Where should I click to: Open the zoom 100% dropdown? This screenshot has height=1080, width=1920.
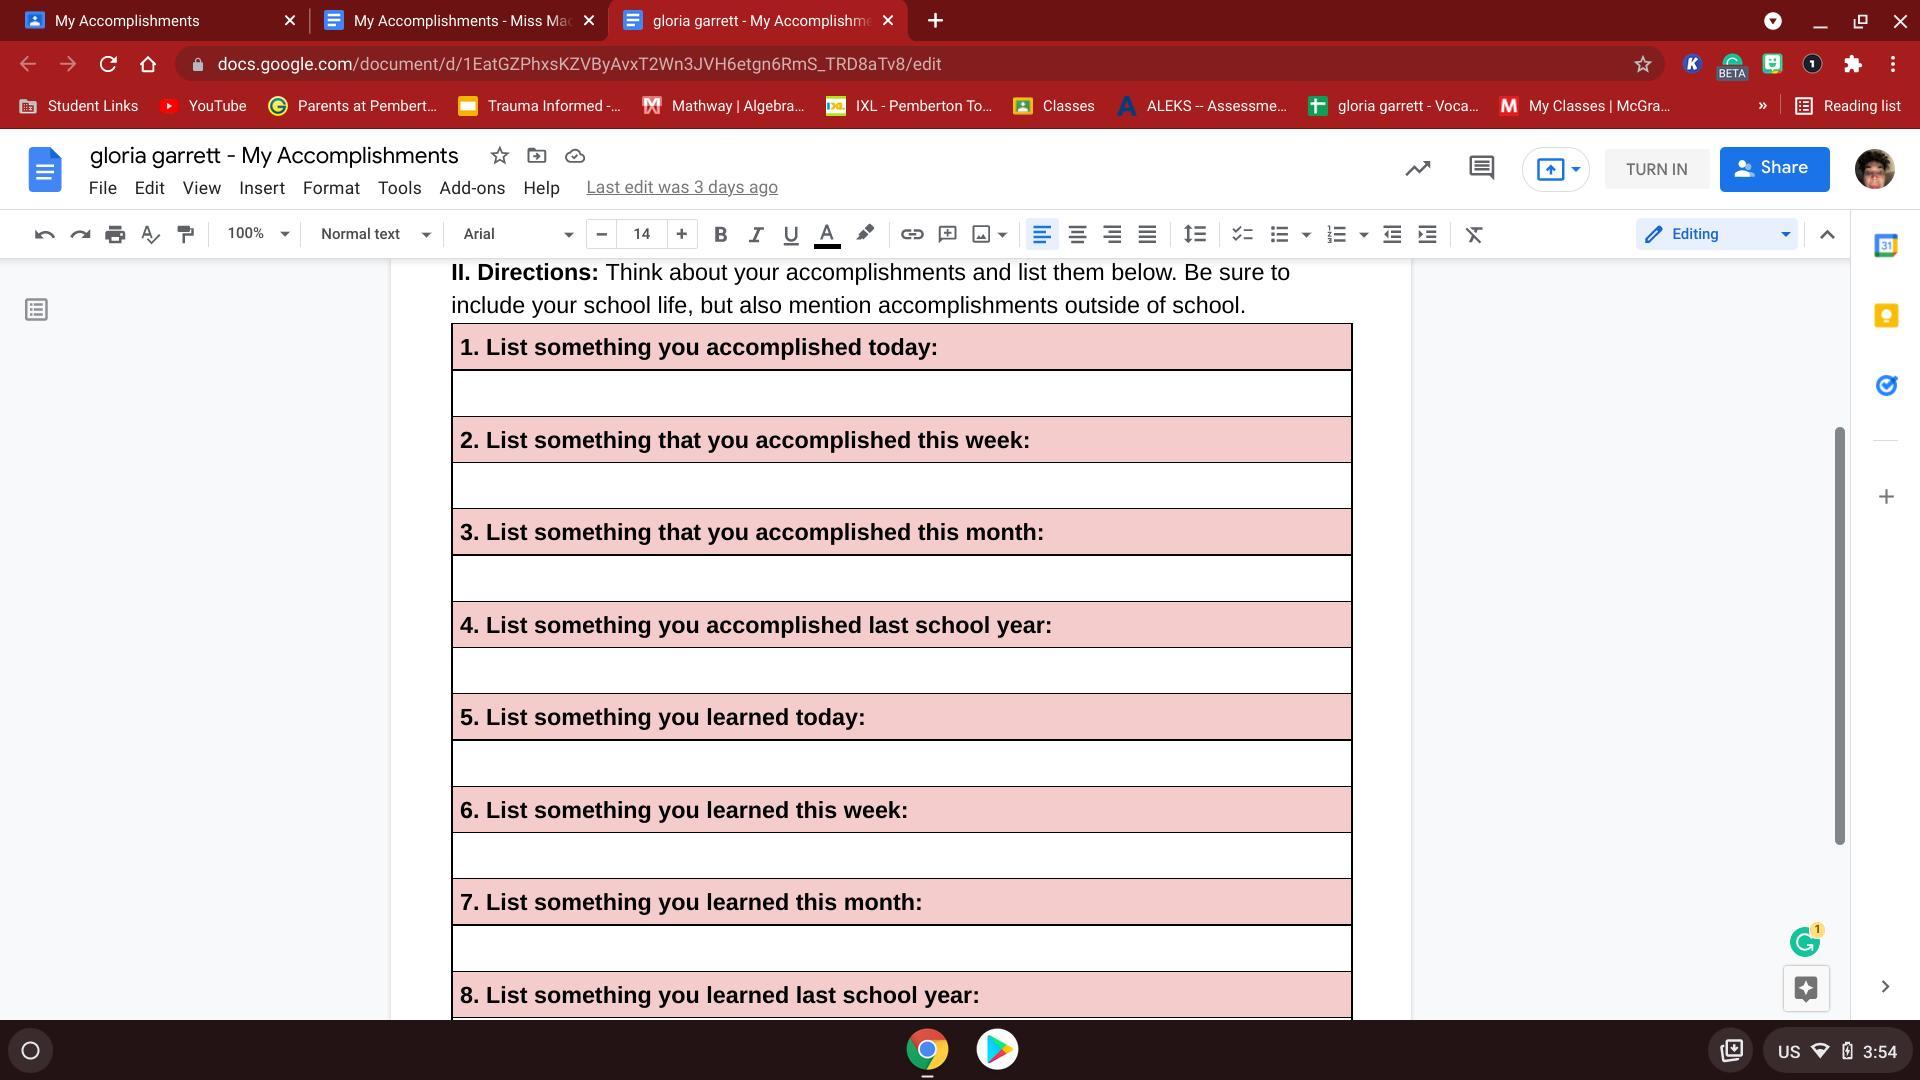pos(257,234)
